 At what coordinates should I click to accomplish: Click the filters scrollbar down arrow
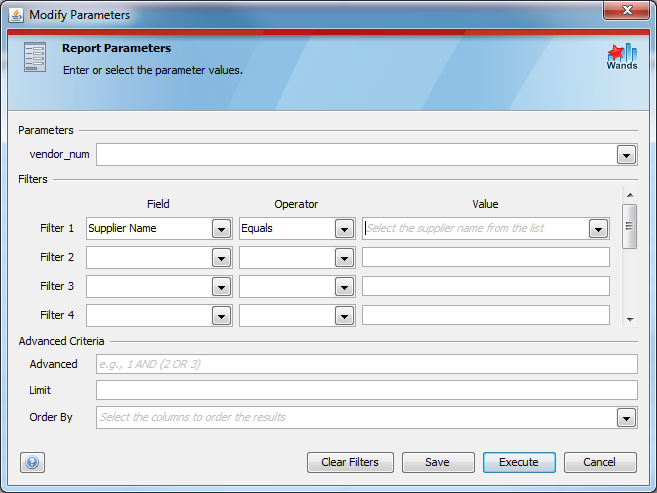630,320
